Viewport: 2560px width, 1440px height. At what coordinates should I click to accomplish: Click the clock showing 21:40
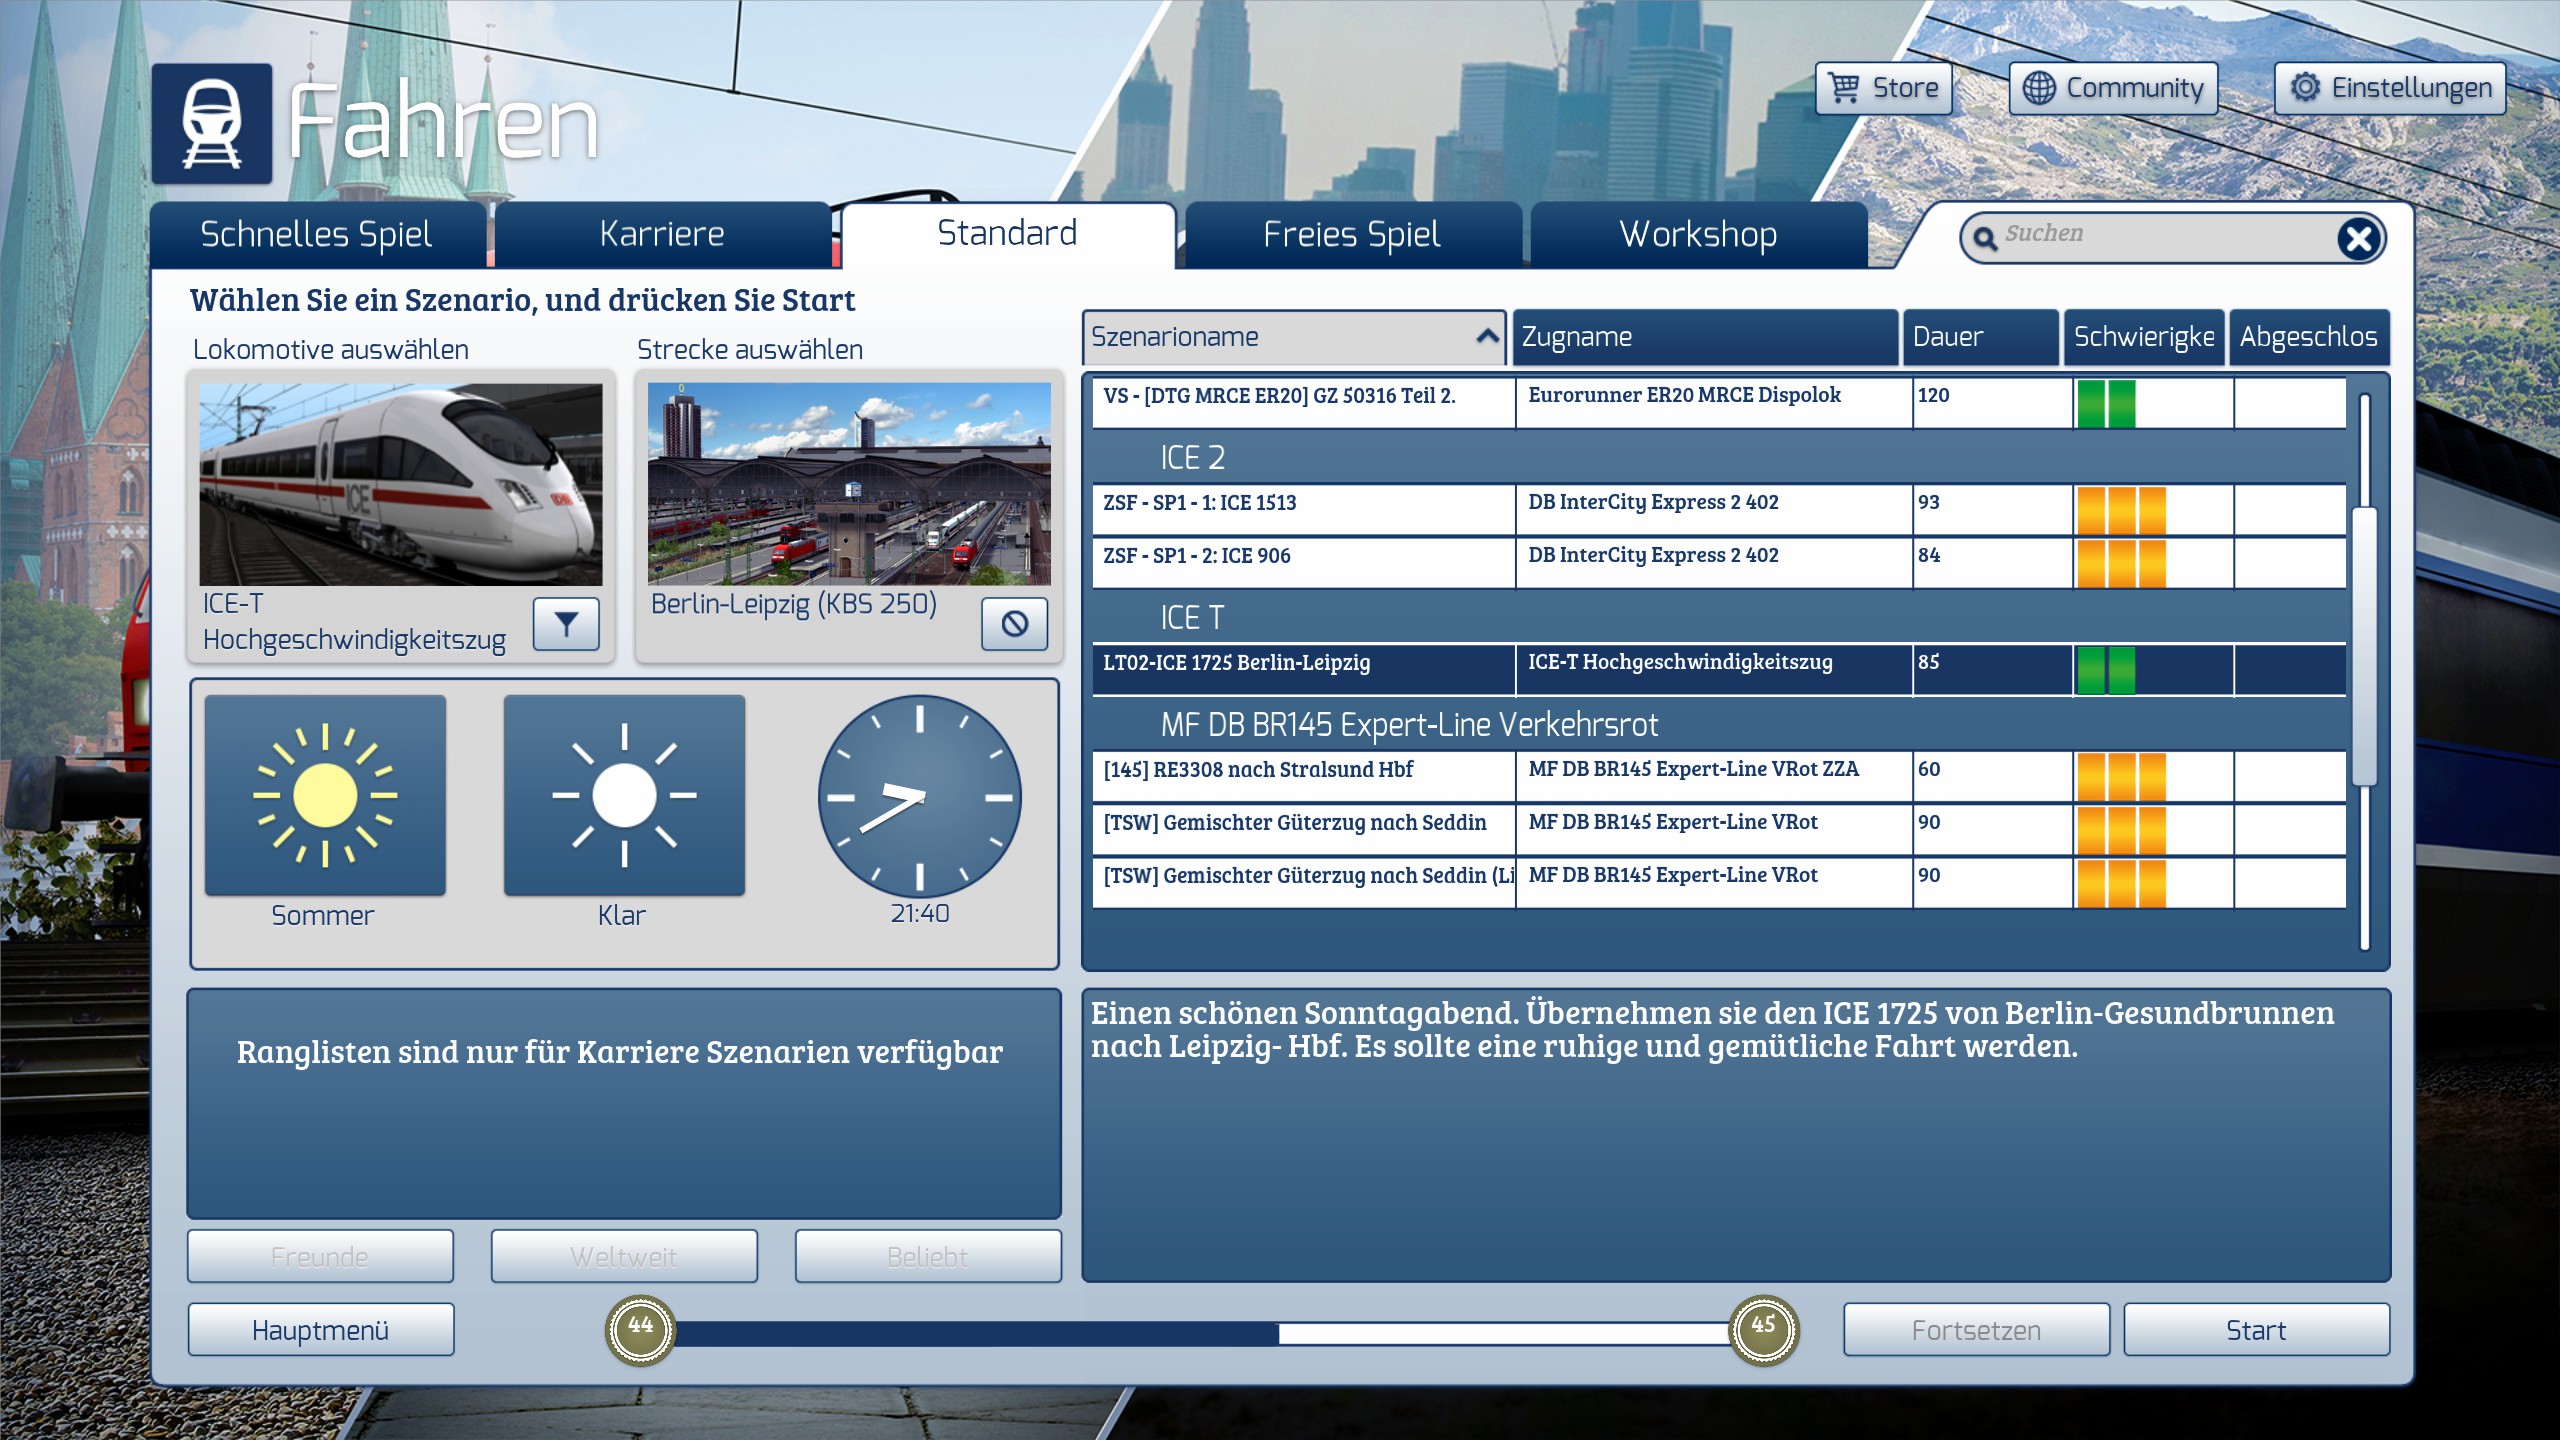click(x=919, y=797)
